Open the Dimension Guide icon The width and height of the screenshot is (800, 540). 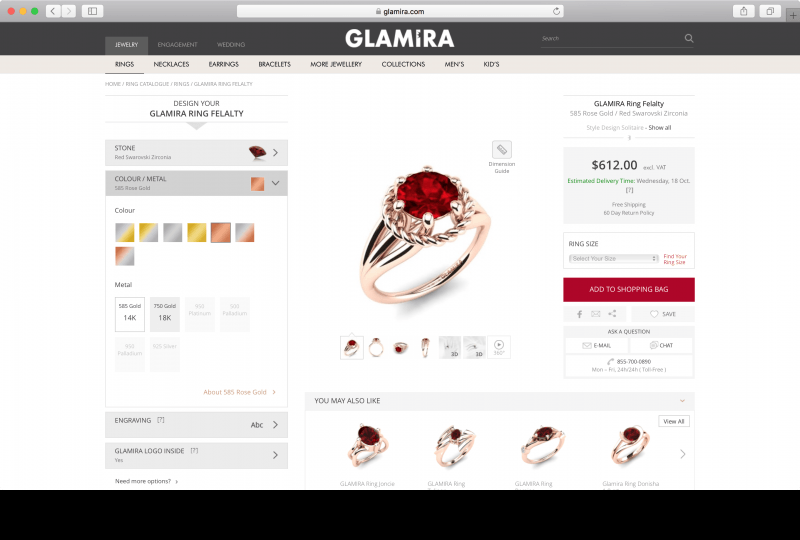(x=502, y=150)
